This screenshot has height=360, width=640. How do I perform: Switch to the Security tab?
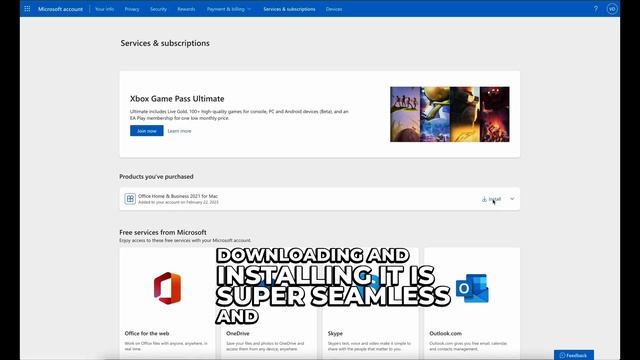tap(158, 9)
